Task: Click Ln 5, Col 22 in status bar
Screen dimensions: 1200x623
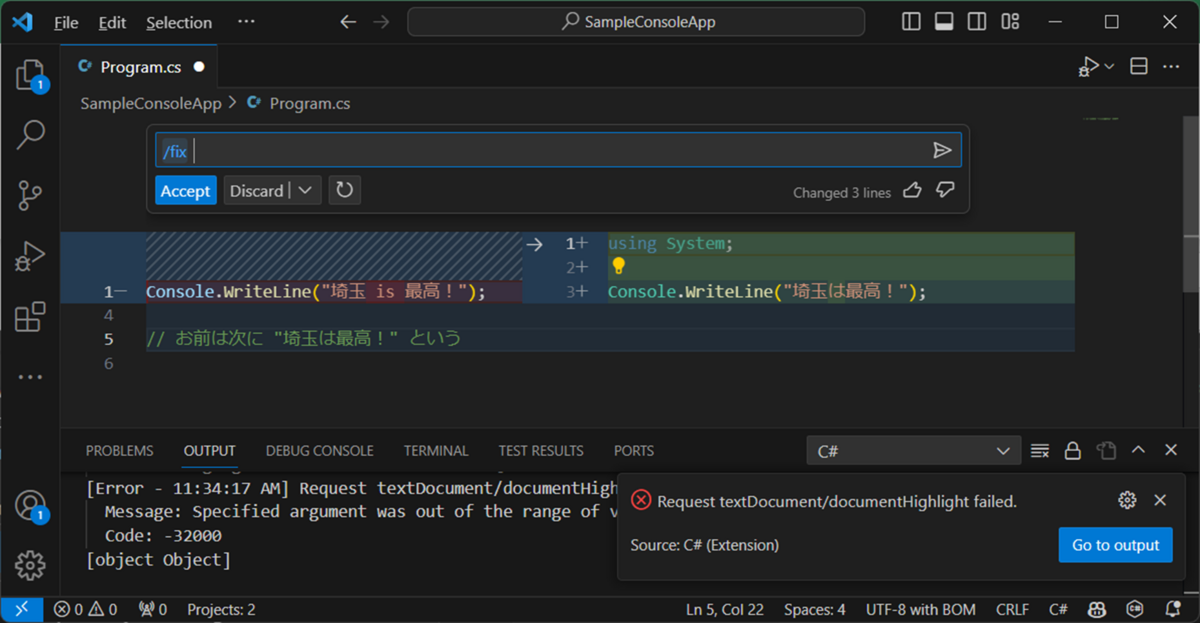Action: click(x=725, y=609)
